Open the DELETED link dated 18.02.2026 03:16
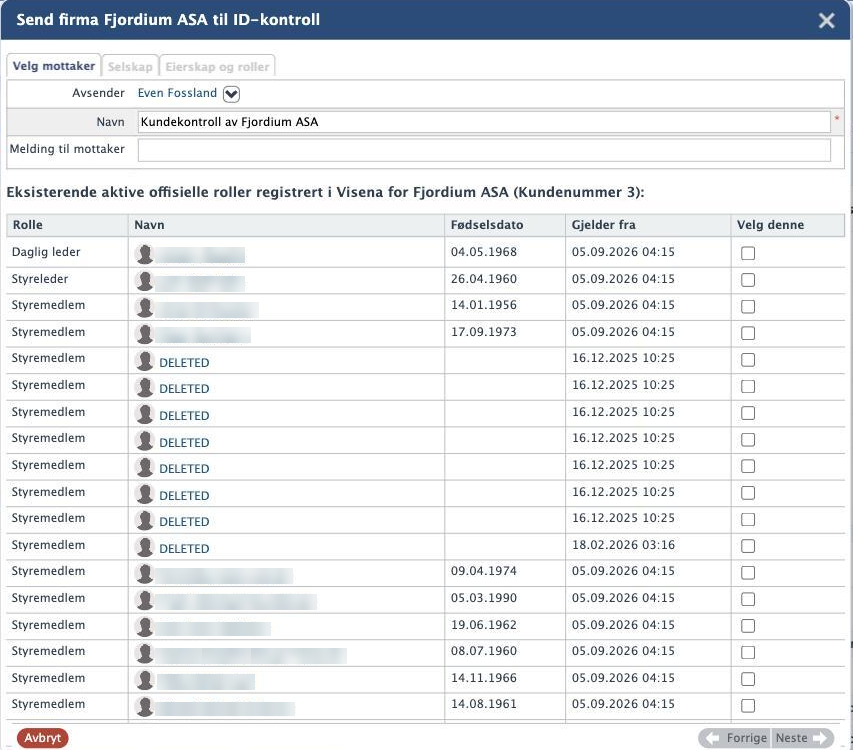 click(x=184, y=549)
